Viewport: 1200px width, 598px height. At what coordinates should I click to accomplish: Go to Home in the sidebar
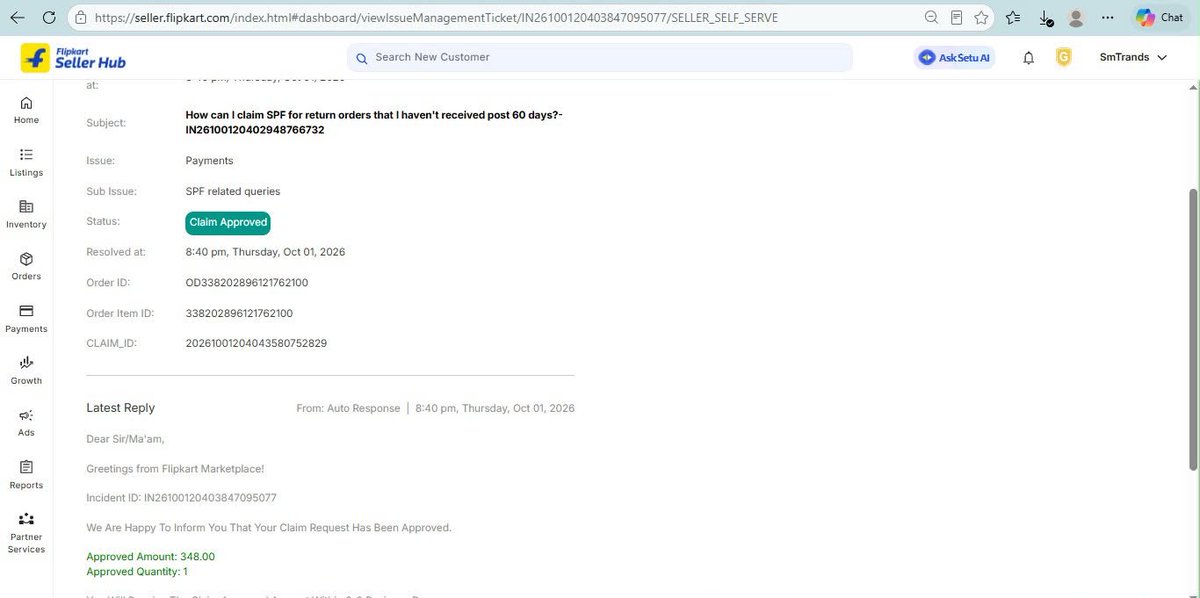click(26, 110)
